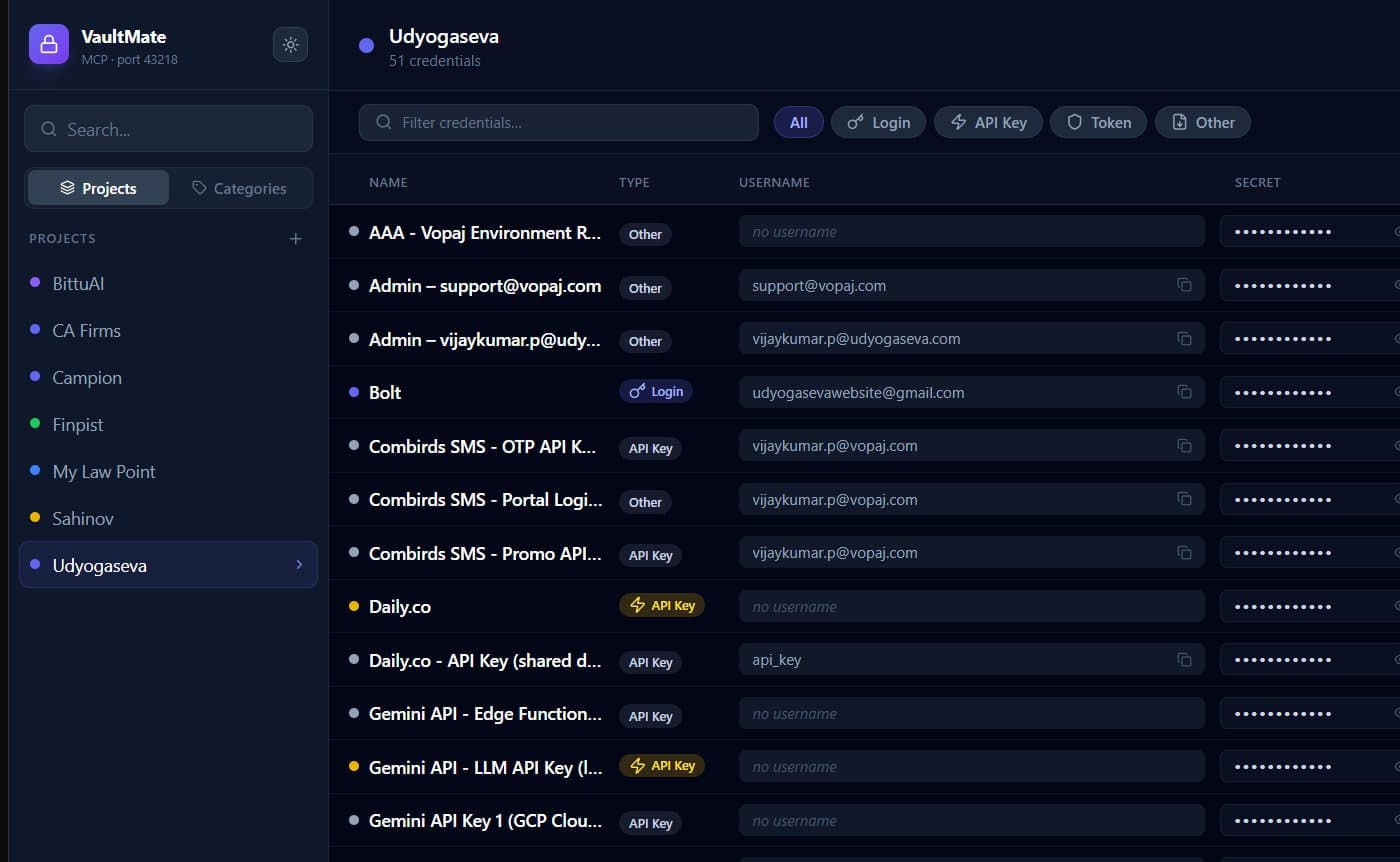The width and height of the screenshot is (1400, 862).
Task: Filter credentials by Login type
Action: click(878, 122)
